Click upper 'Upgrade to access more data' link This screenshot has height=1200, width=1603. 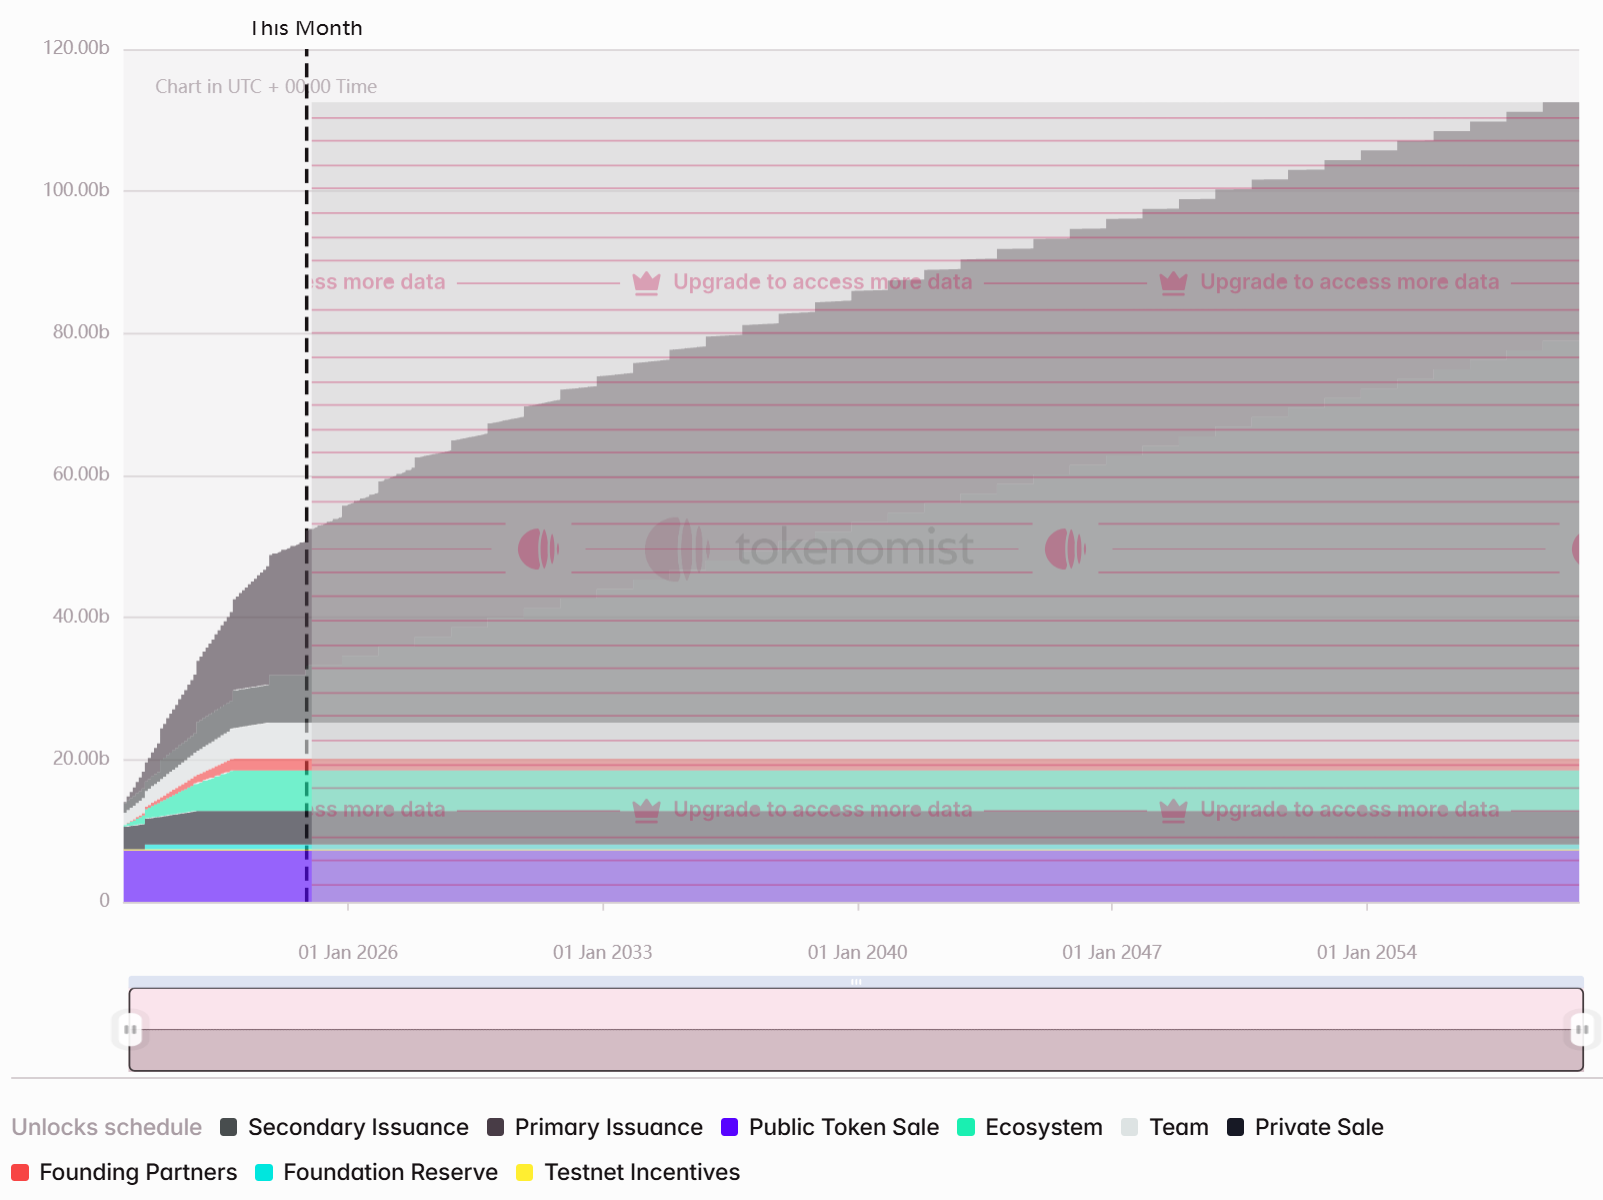click(822, 282)
